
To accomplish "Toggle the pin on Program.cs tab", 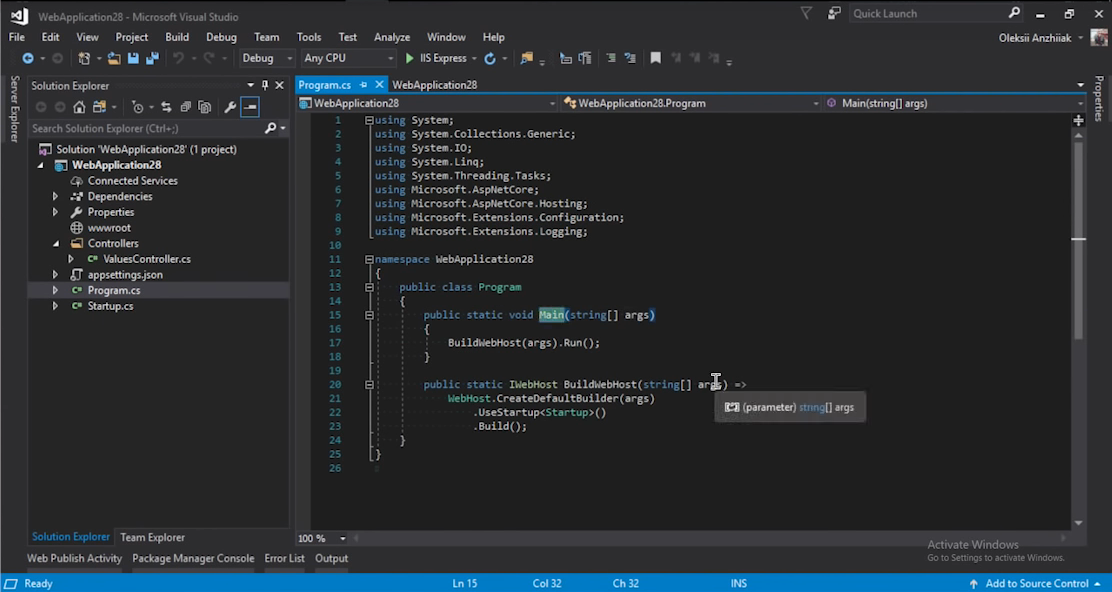I will click(364, 85).
